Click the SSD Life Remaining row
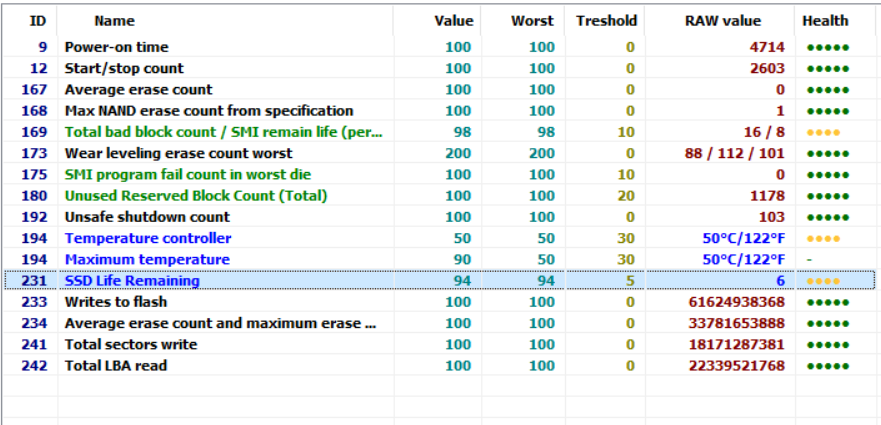881x425 pixels. [132, 281]
